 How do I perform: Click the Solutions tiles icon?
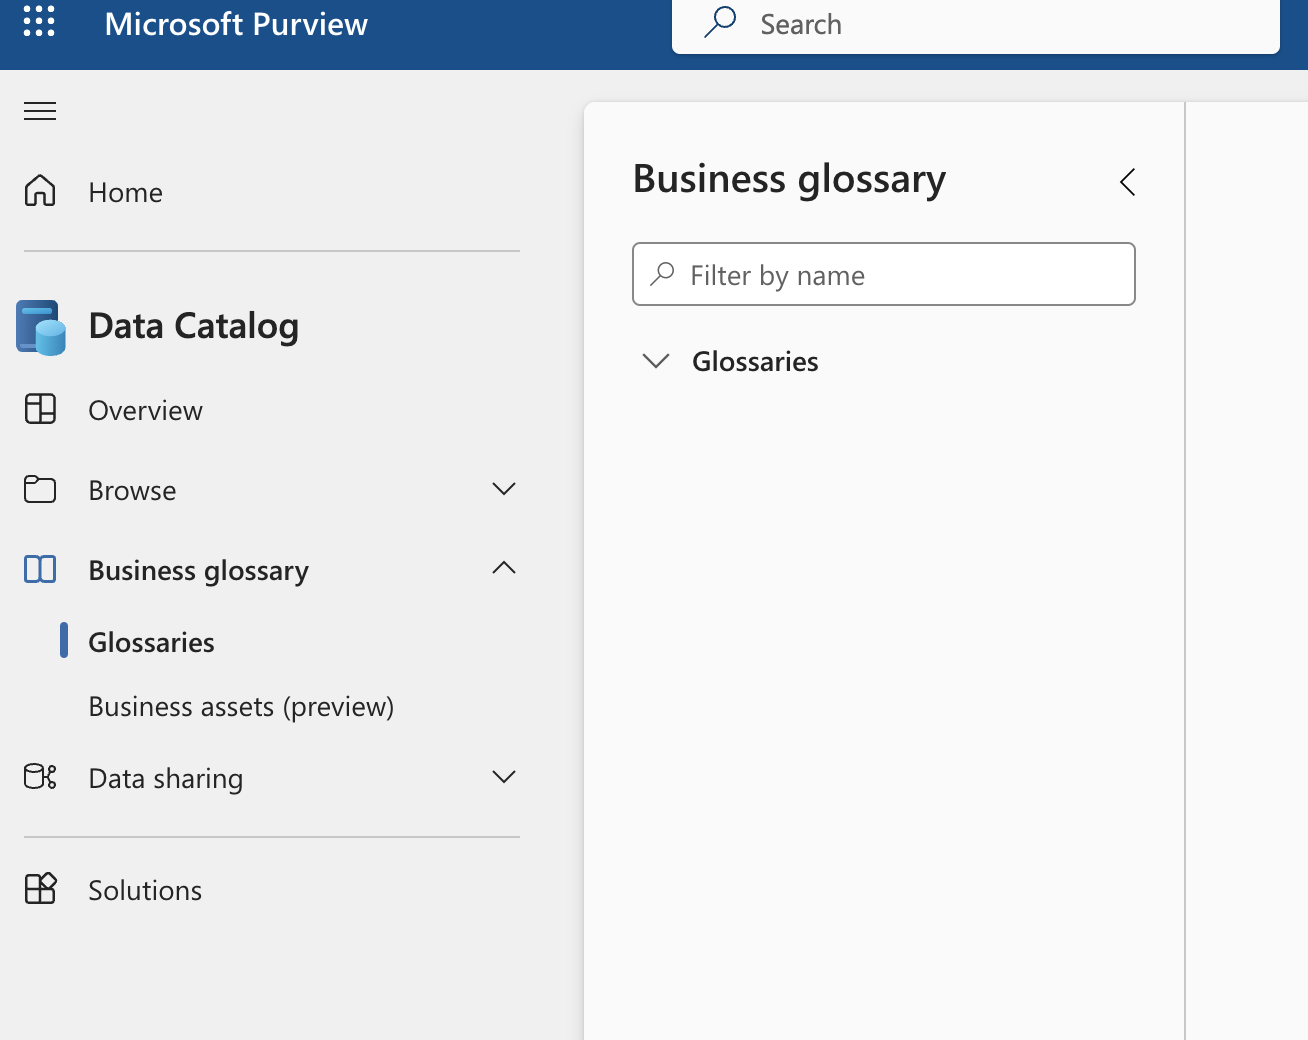(x=40, y=888)
